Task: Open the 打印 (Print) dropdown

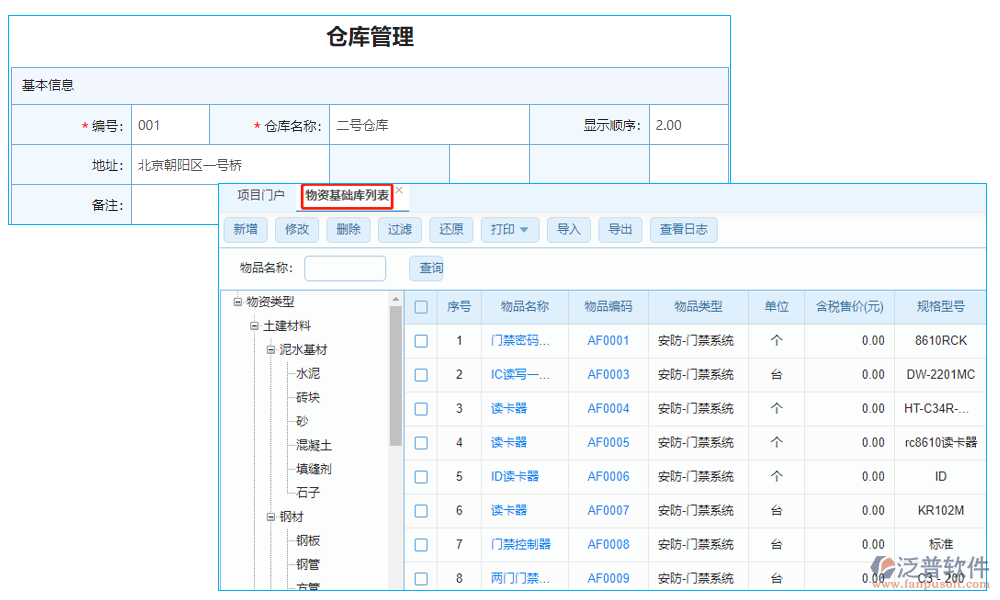Action: point(510,229)
